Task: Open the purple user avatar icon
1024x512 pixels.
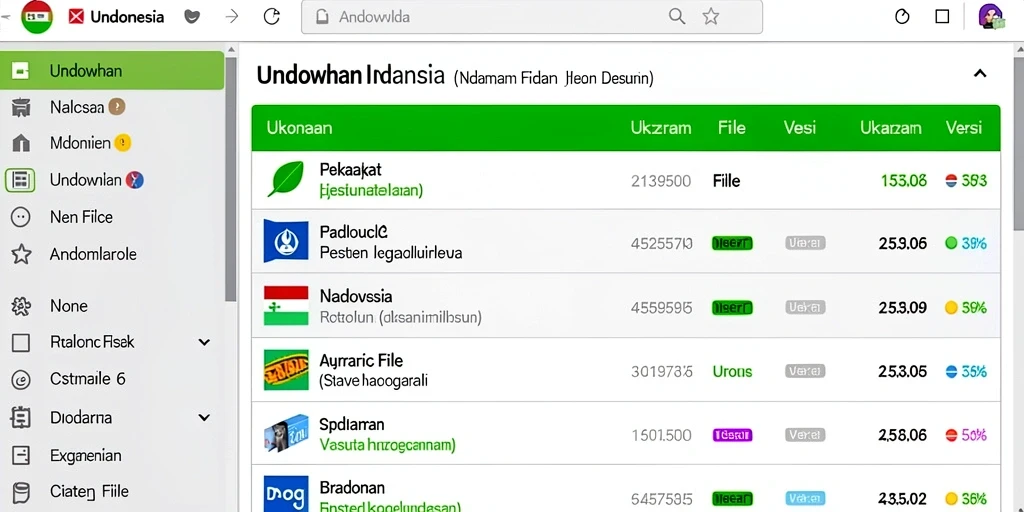Action: pyautogui.click(x=990, y=16)
